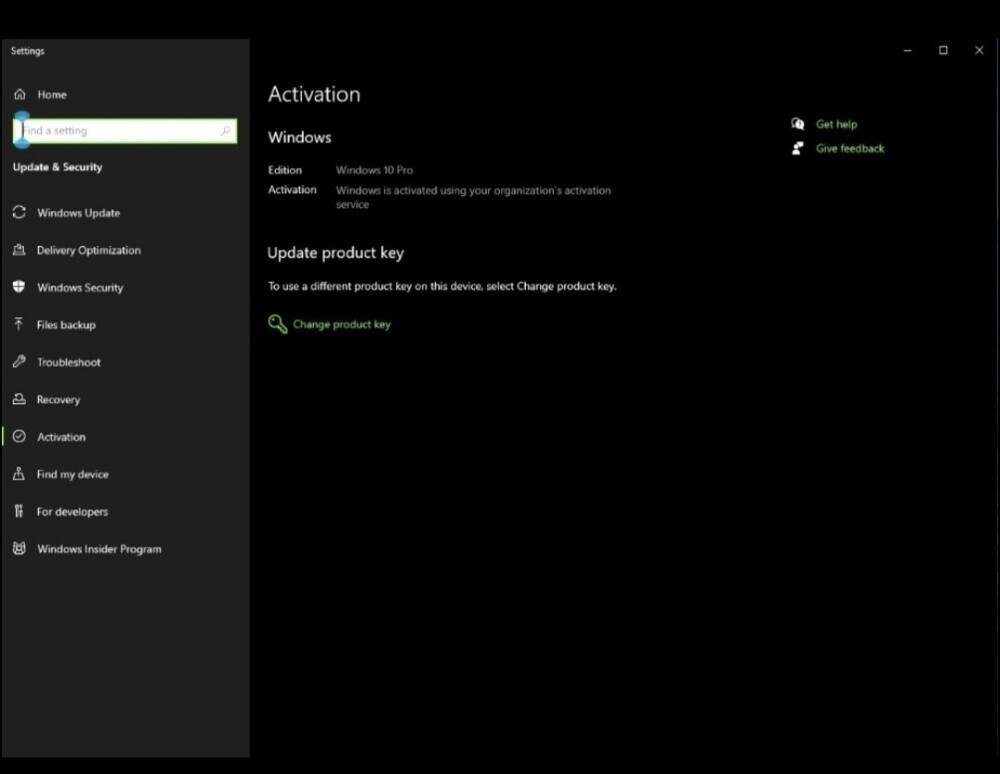Click the Find my device icon
This screenshot has width=1000, height=774.
pyautogui.click(x=19, y=474)
